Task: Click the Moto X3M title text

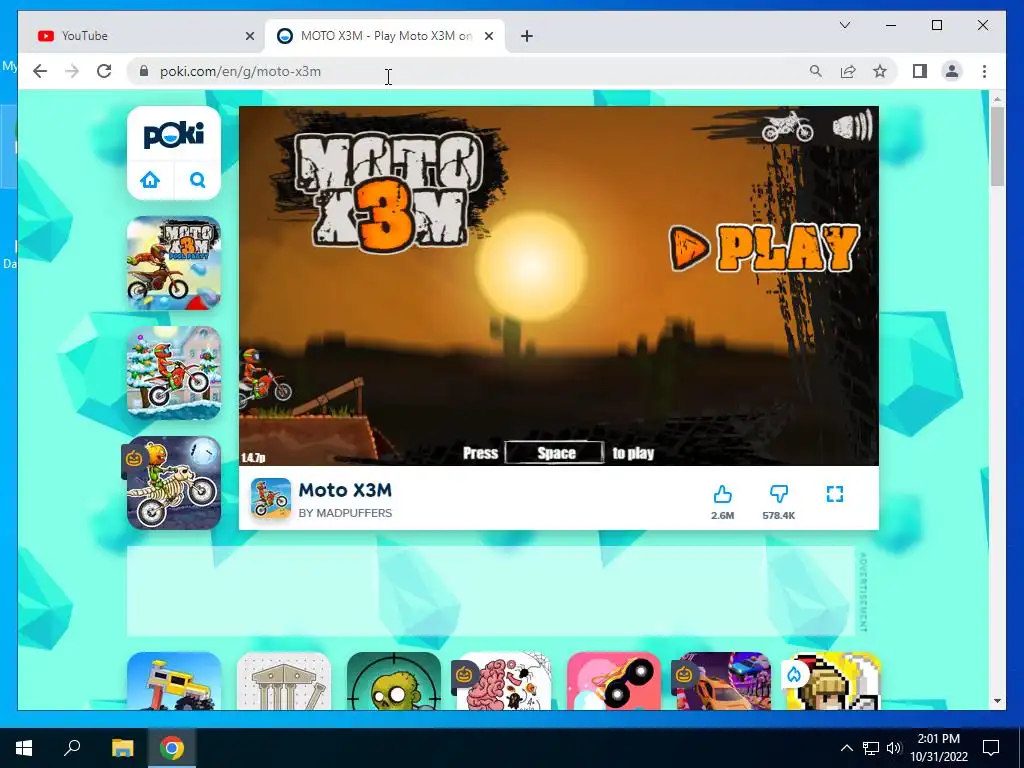Action: [345, 490]
